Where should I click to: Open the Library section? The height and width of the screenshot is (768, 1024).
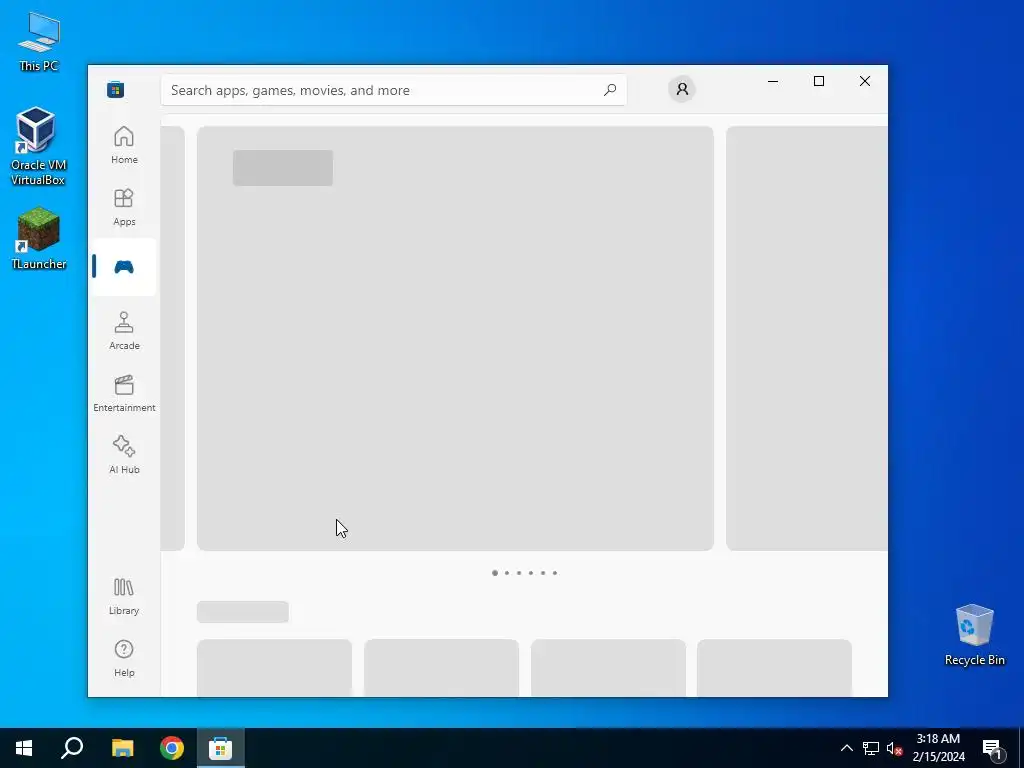click(x=124, y=596)
